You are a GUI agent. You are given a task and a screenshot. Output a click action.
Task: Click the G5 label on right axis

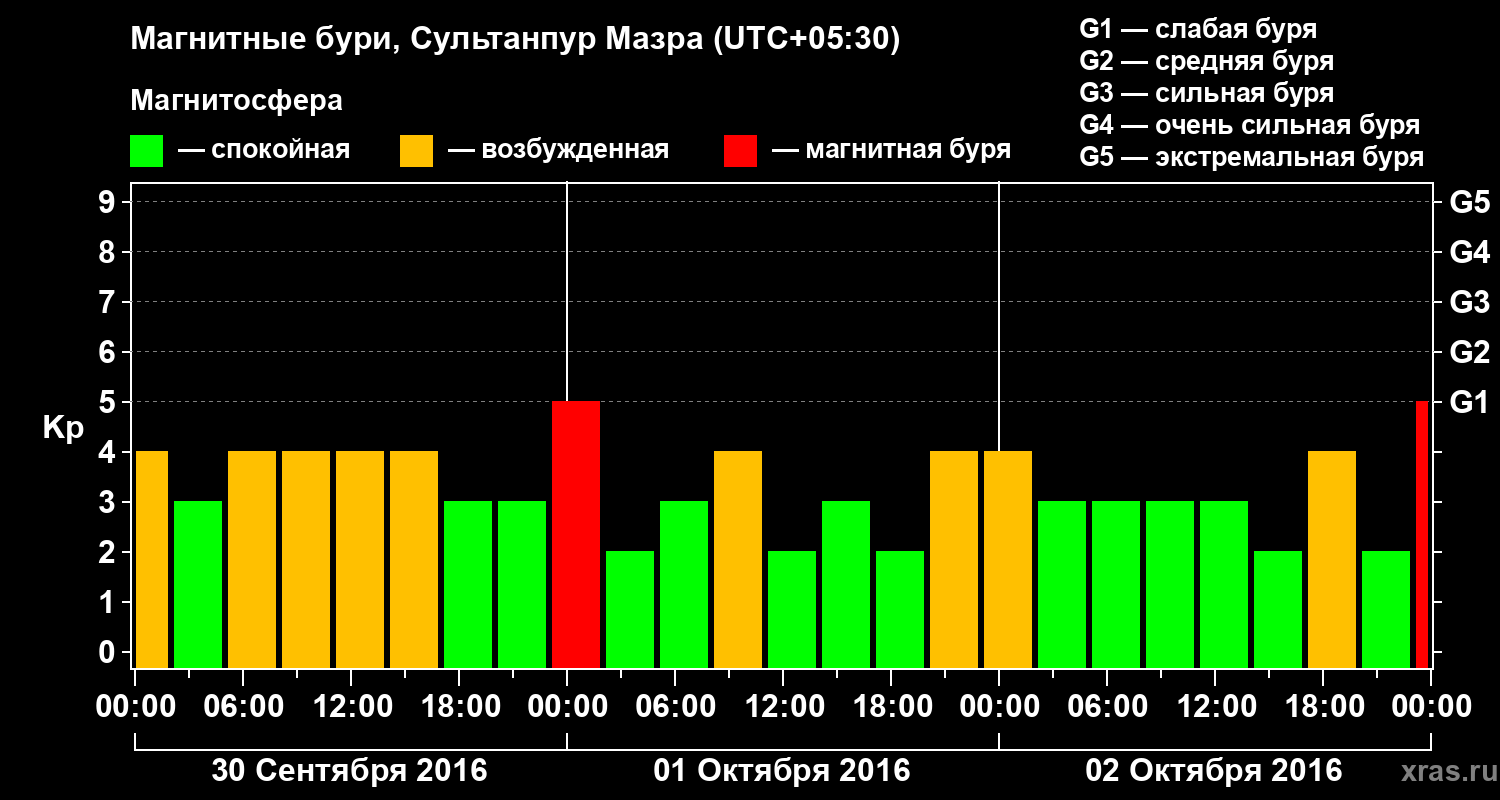[x=1469, y=202]
